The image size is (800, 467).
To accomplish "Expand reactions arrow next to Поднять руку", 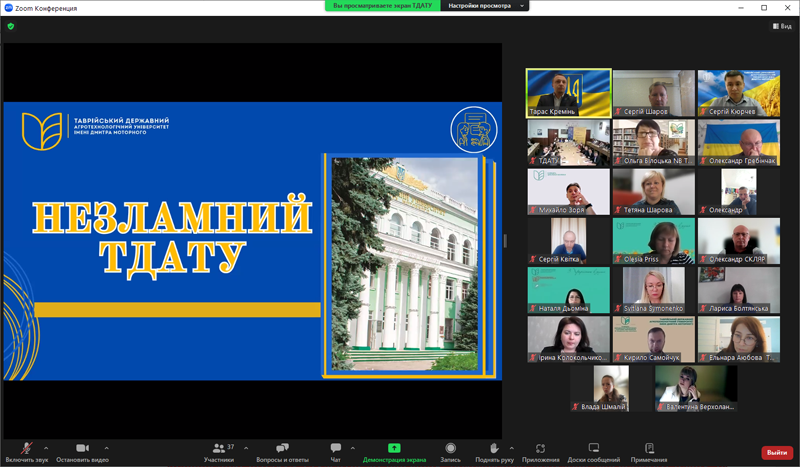I will 512,448.
